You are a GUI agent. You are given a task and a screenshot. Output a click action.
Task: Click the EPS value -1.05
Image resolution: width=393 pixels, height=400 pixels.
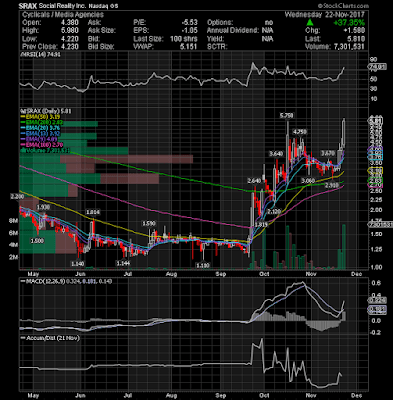point(189,31)
